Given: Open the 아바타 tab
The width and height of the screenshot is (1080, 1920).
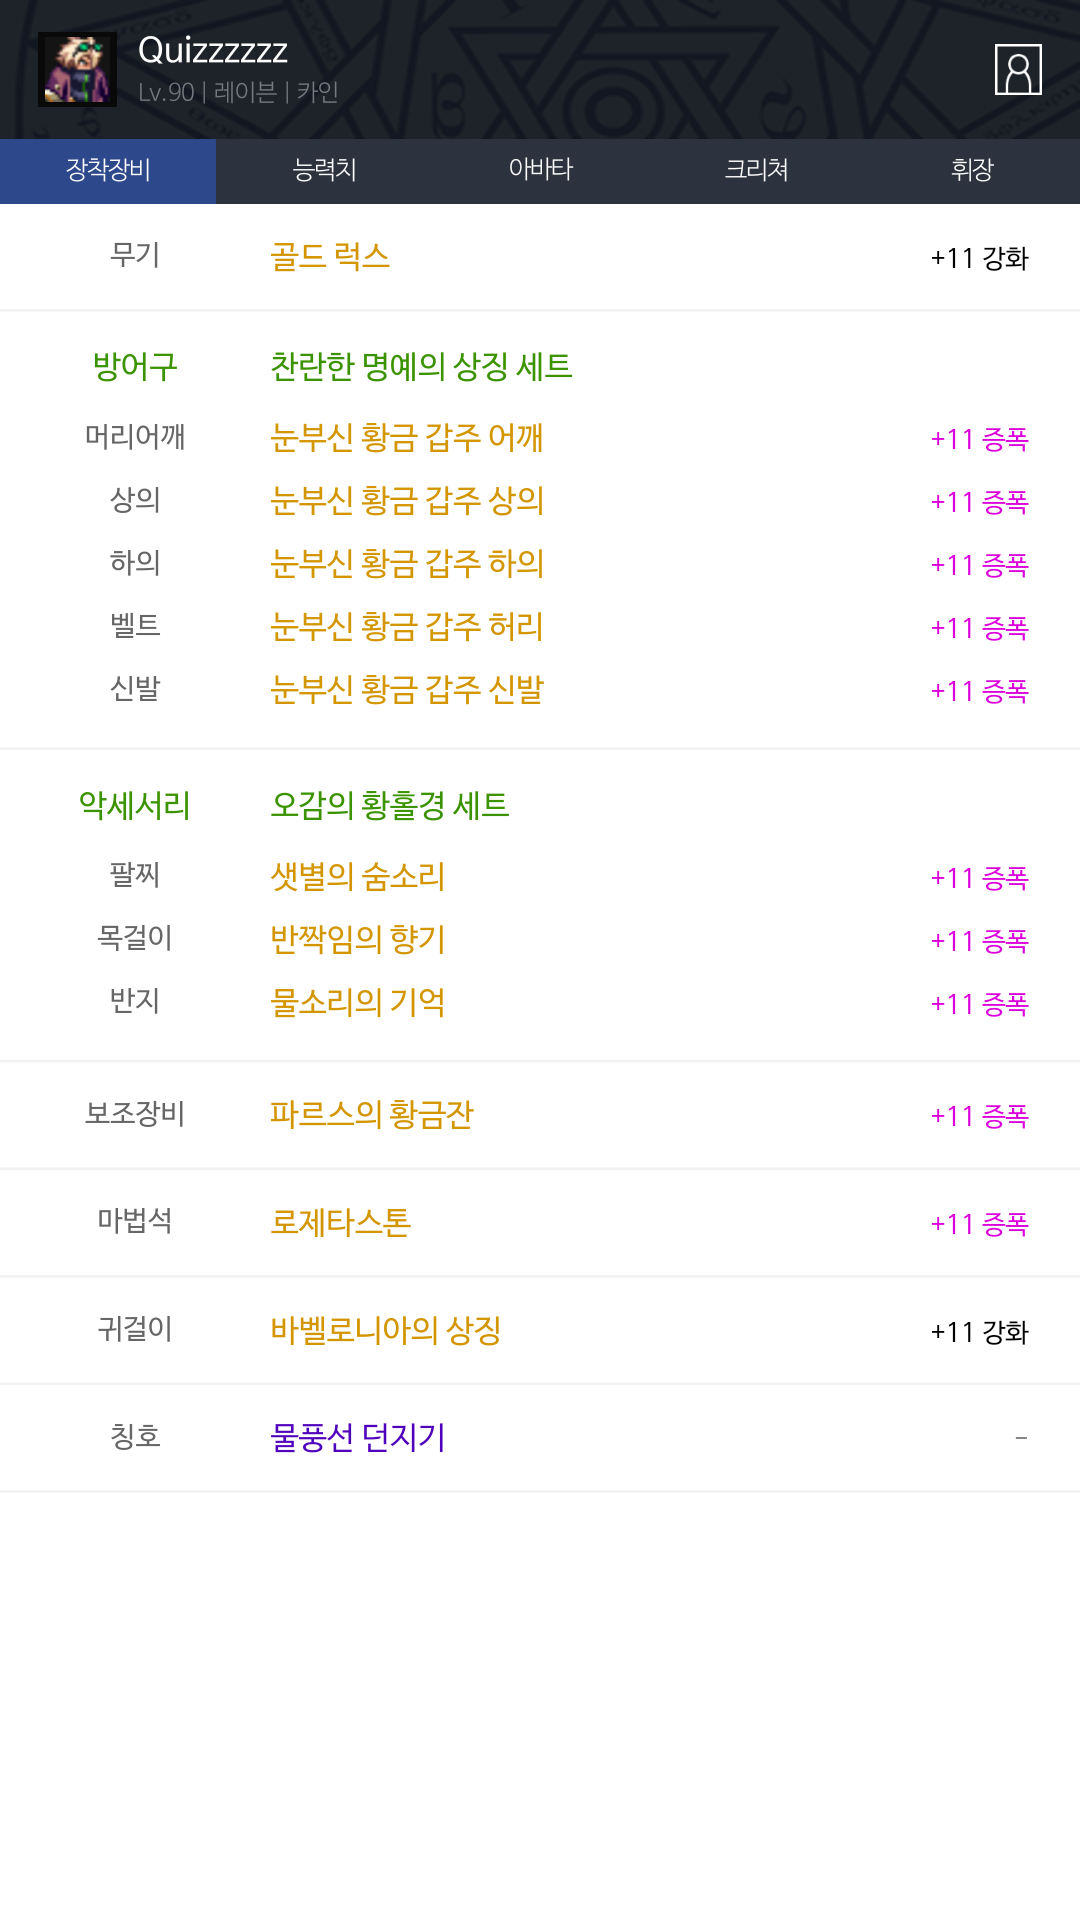Looking at the screenshot, I should click(x=540, y=170).
